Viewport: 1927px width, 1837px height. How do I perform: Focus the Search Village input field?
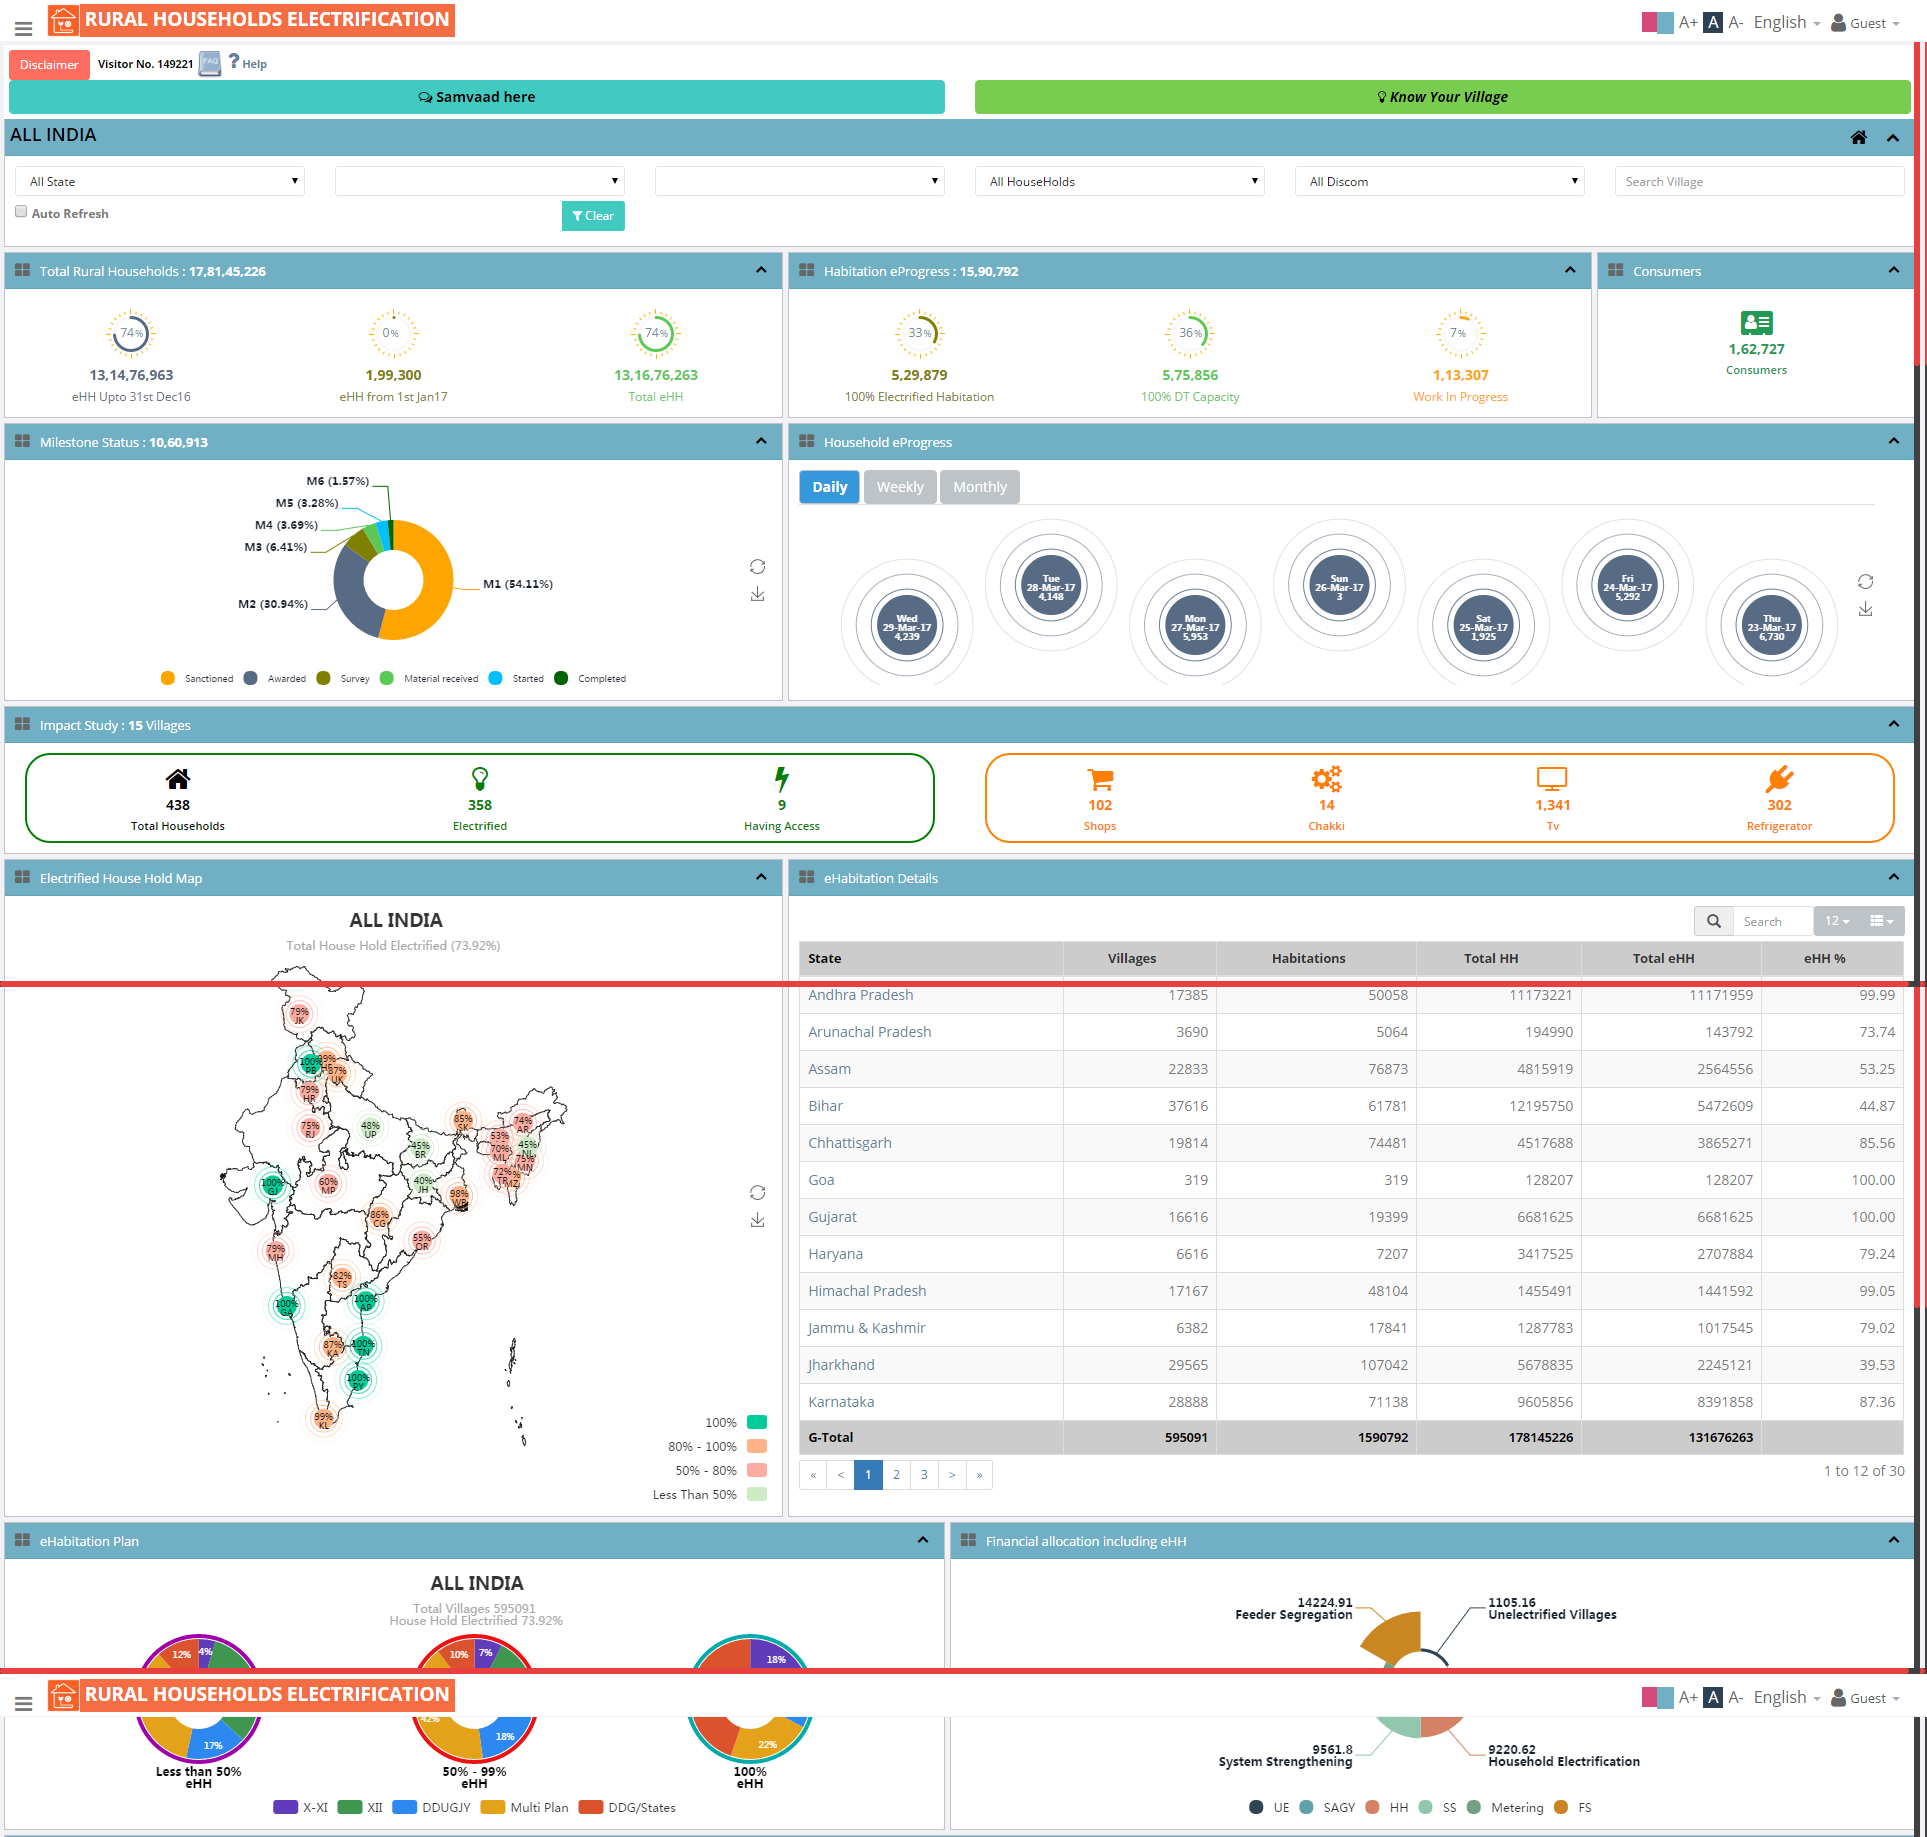coord(1760,181)
